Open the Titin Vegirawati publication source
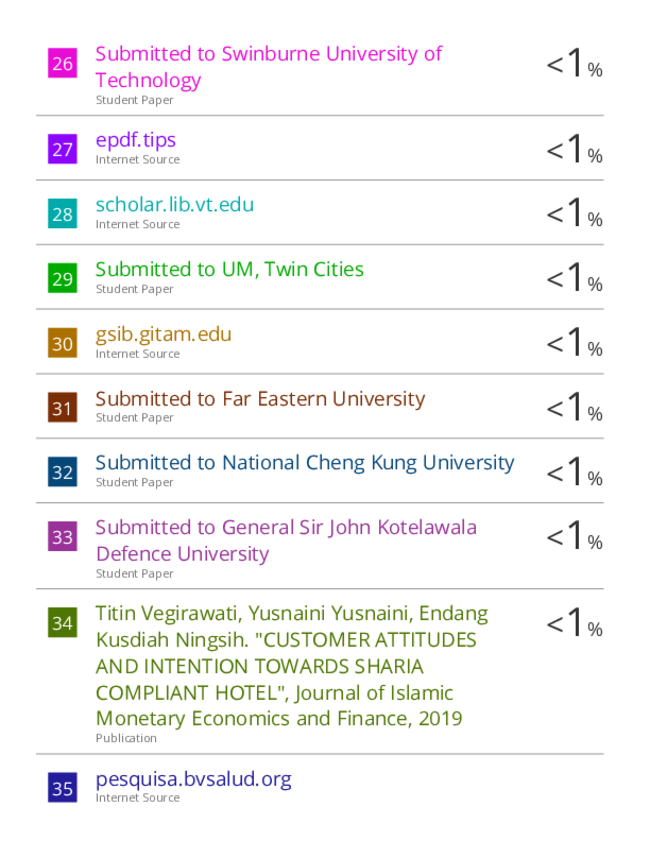This screenshot has height=841, width=650. 292,666
